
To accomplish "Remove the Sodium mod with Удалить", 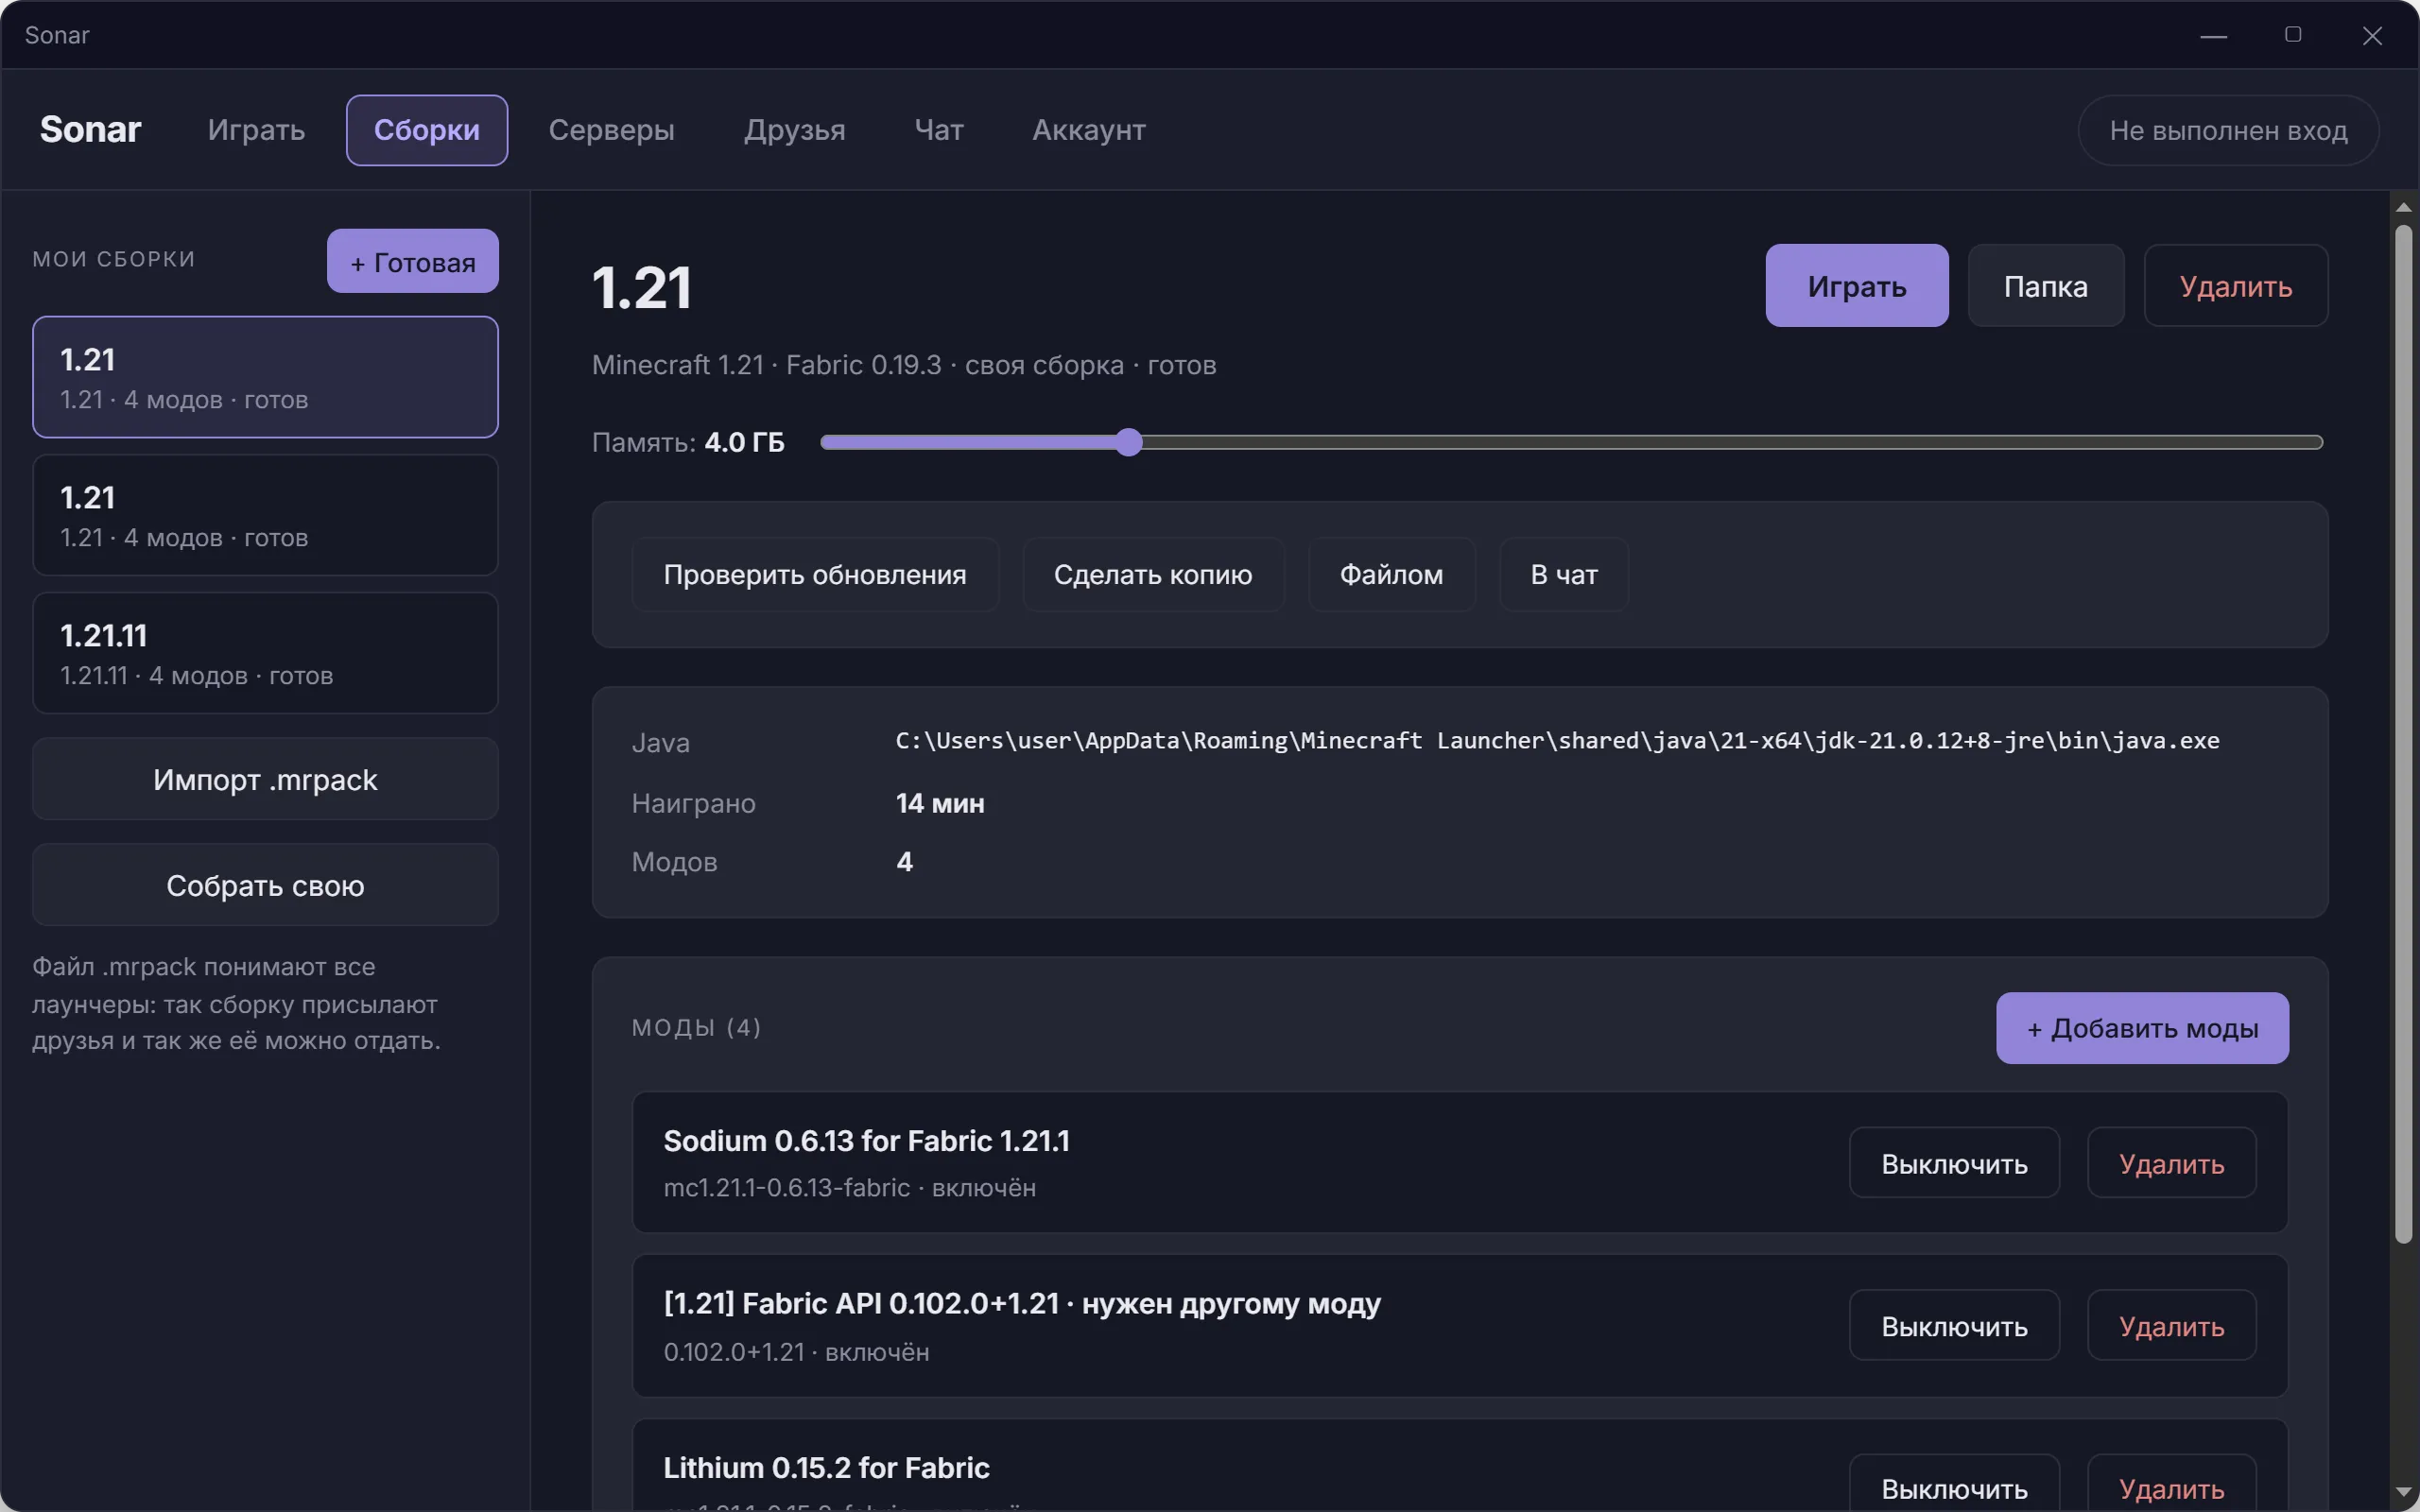I will [2171, 1163].
